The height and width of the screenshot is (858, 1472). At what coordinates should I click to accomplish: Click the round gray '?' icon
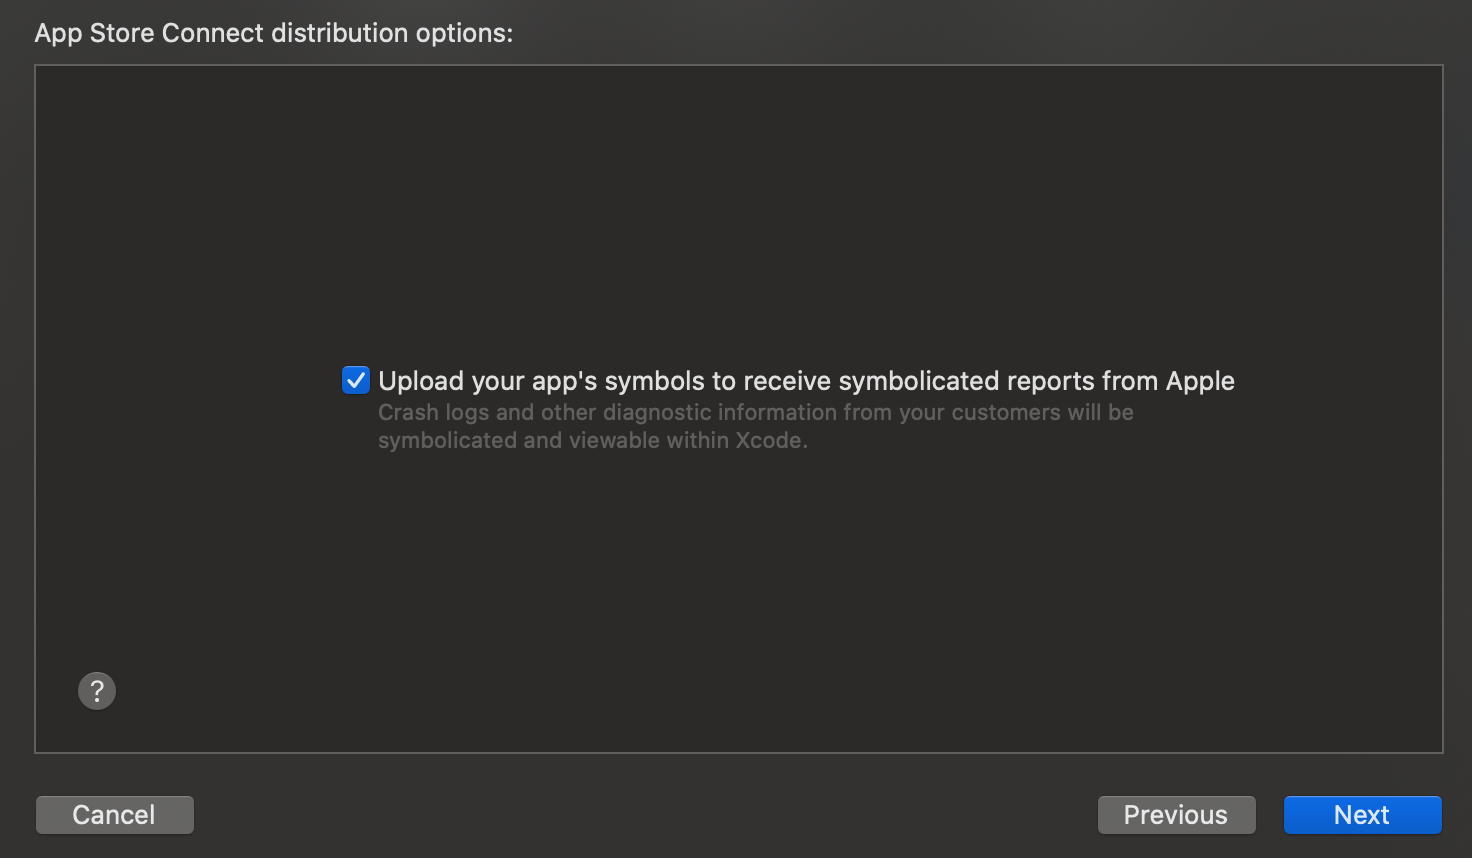(x=97, y=691)
